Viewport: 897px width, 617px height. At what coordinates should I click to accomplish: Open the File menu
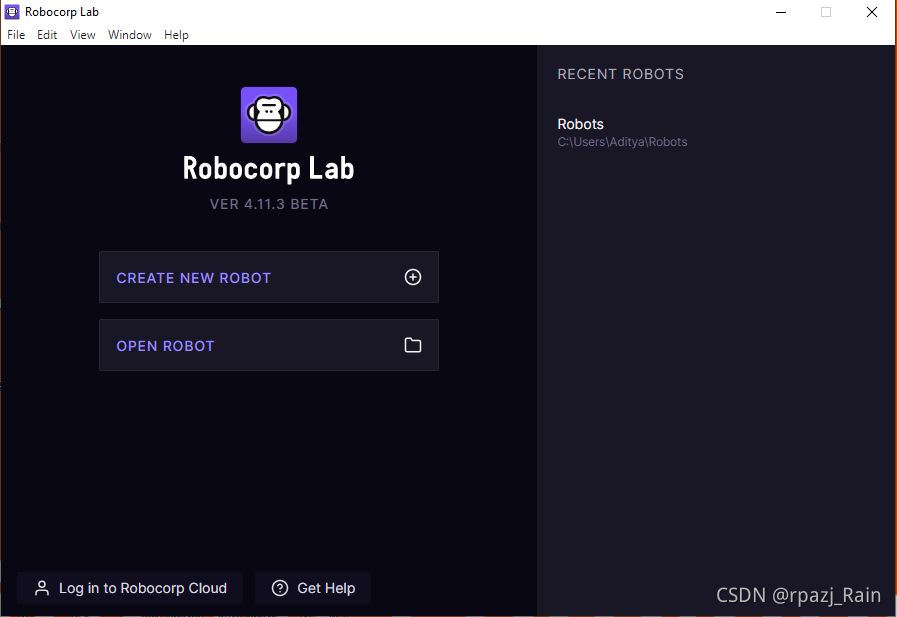point(16,35)
